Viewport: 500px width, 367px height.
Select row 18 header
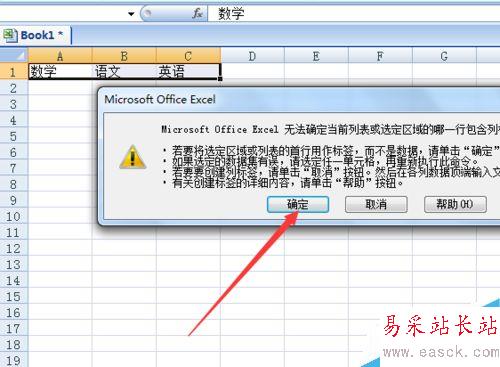click(x=14, y=344)
